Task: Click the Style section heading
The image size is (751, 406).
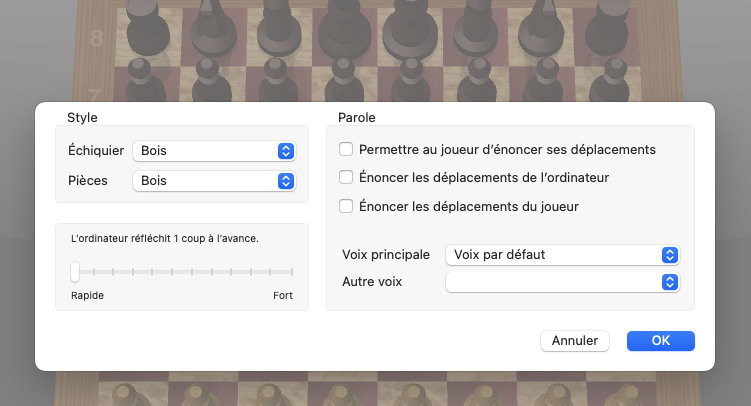Action: [x=82, y=118]
